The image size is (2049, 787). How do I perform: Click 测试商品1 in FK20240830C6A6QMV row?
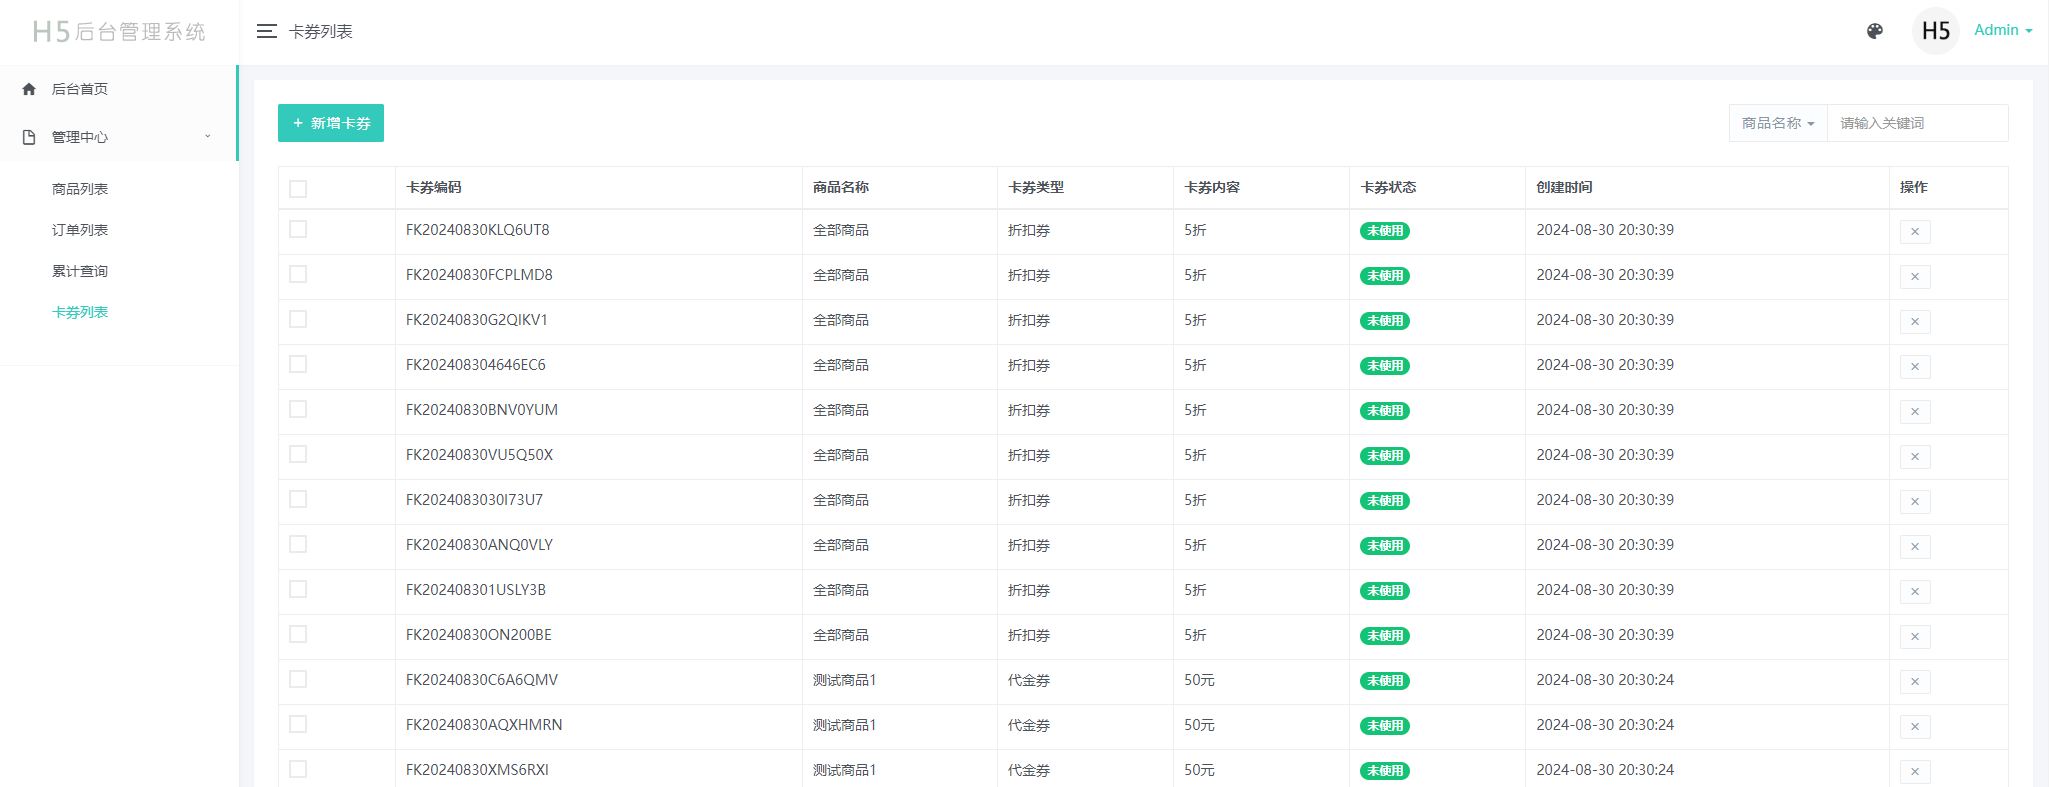845,680
